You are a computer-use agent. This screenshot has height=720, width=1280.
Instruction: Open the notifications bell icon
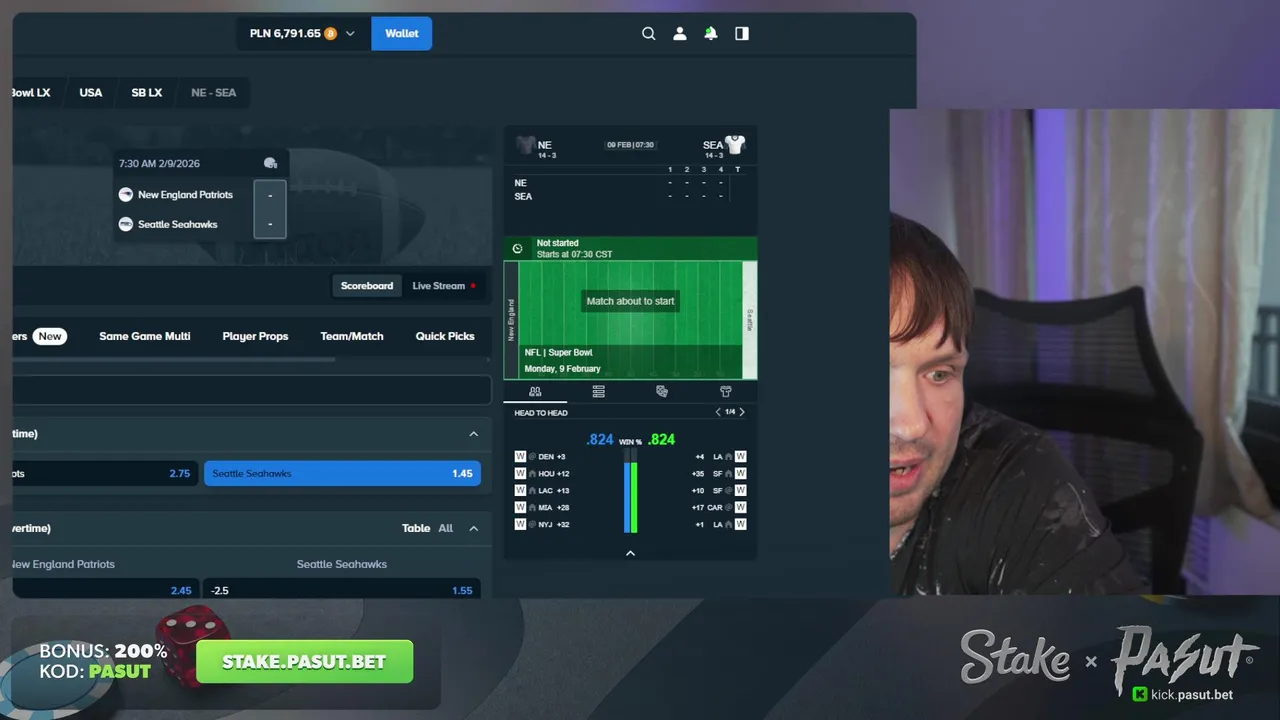(710, 33)
